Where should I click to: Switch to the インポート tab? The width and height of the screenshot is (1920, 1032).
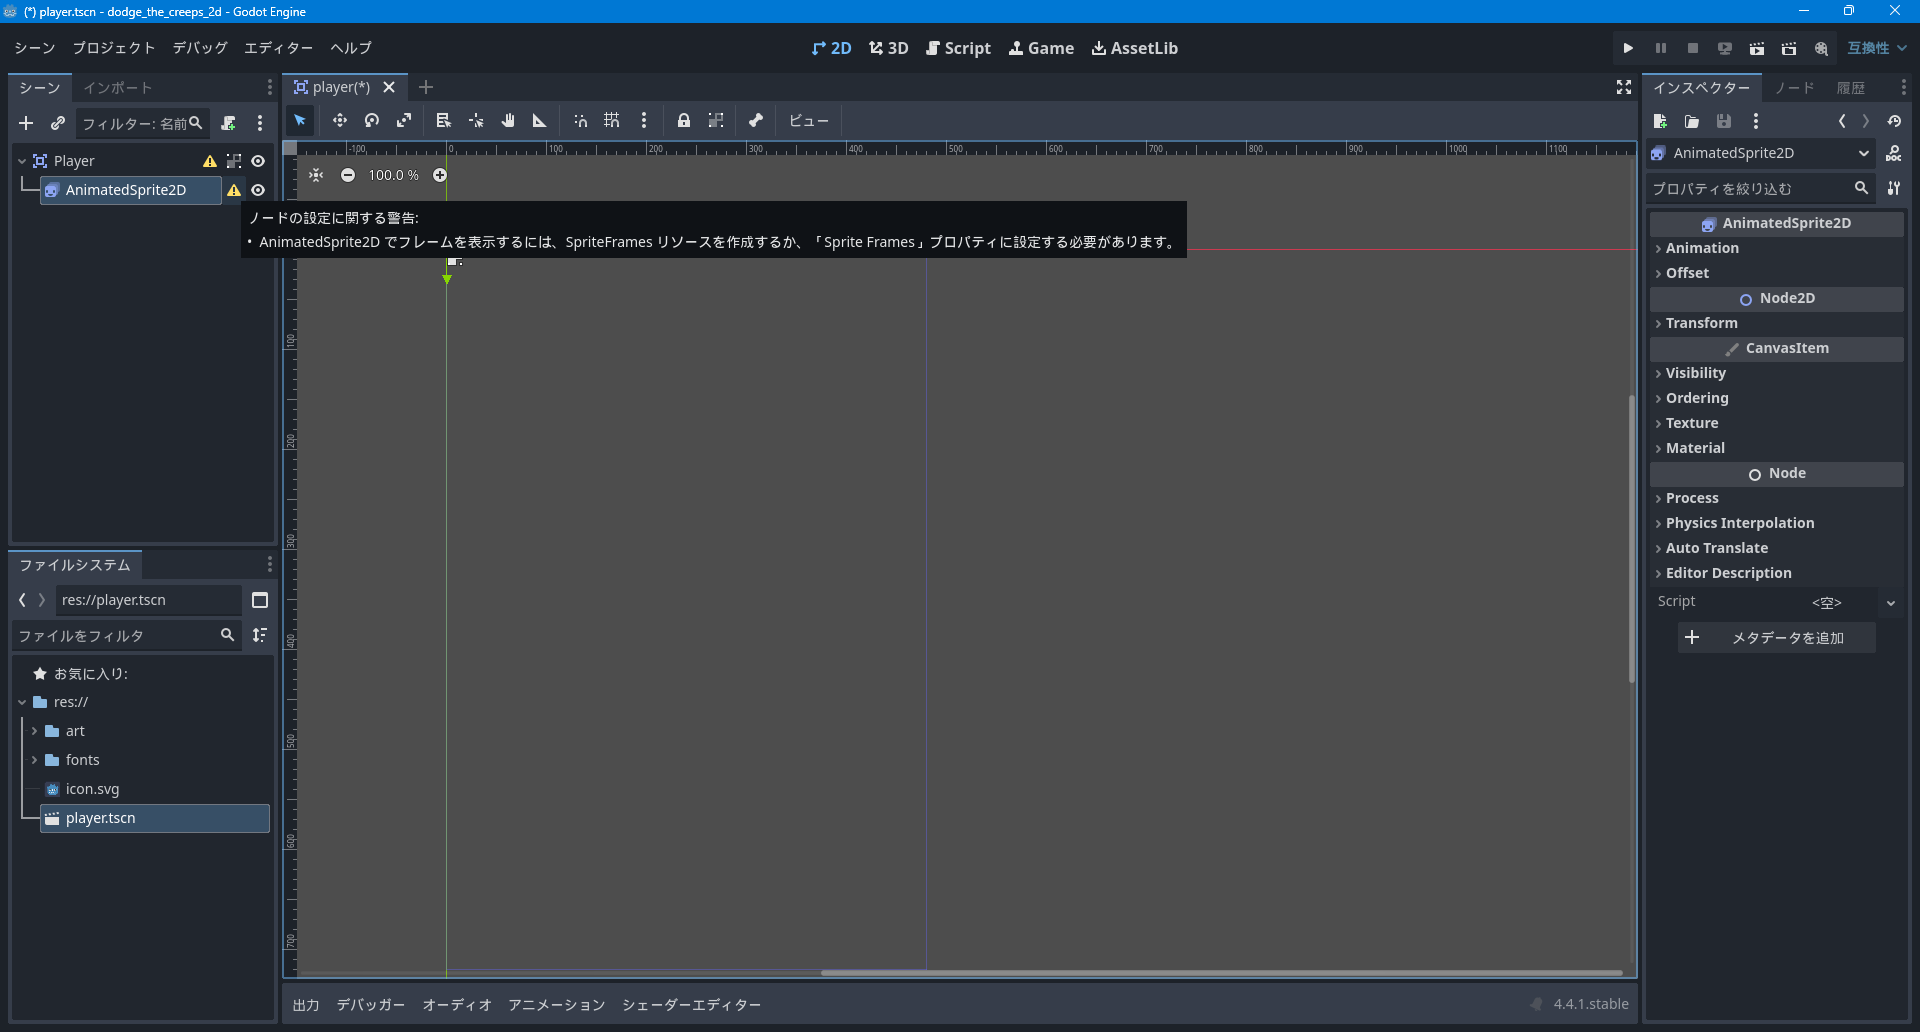pos(118,88)
